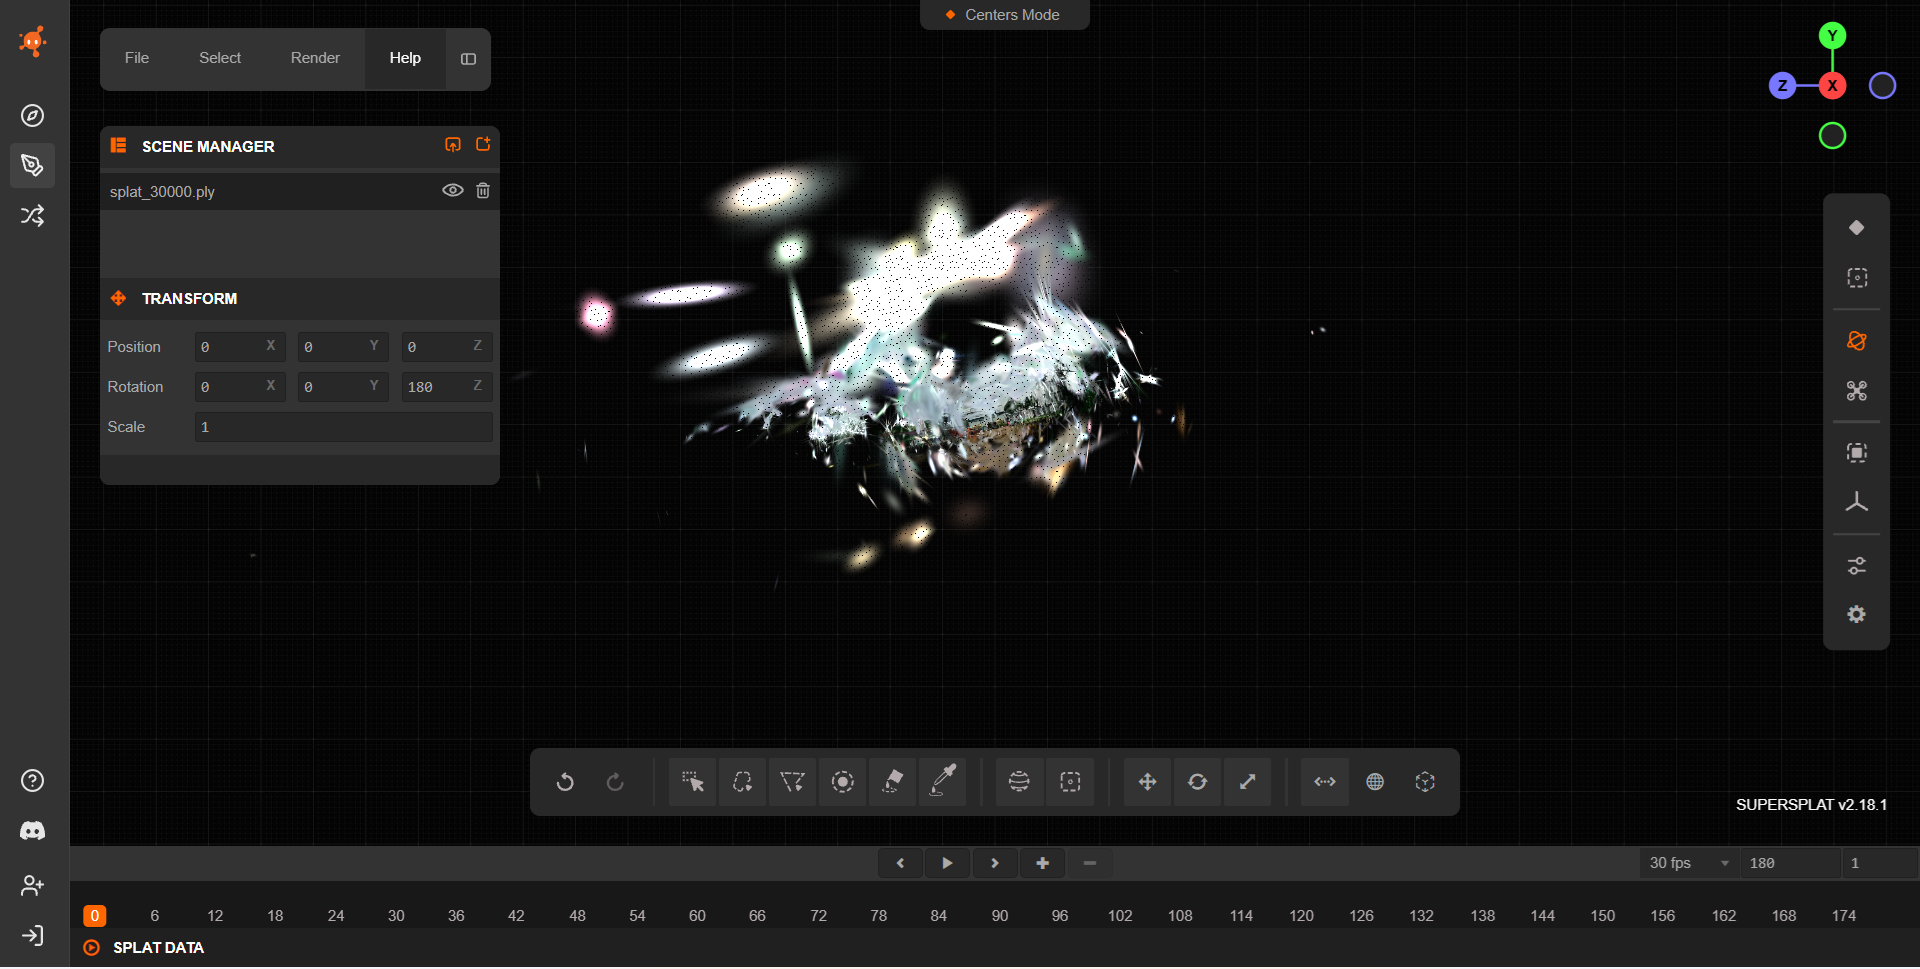The width and height of the screenshot is (1920, 969).
Task: Toggle the grid axes icon in right toolbar
Action: [x=1857, y=503]
